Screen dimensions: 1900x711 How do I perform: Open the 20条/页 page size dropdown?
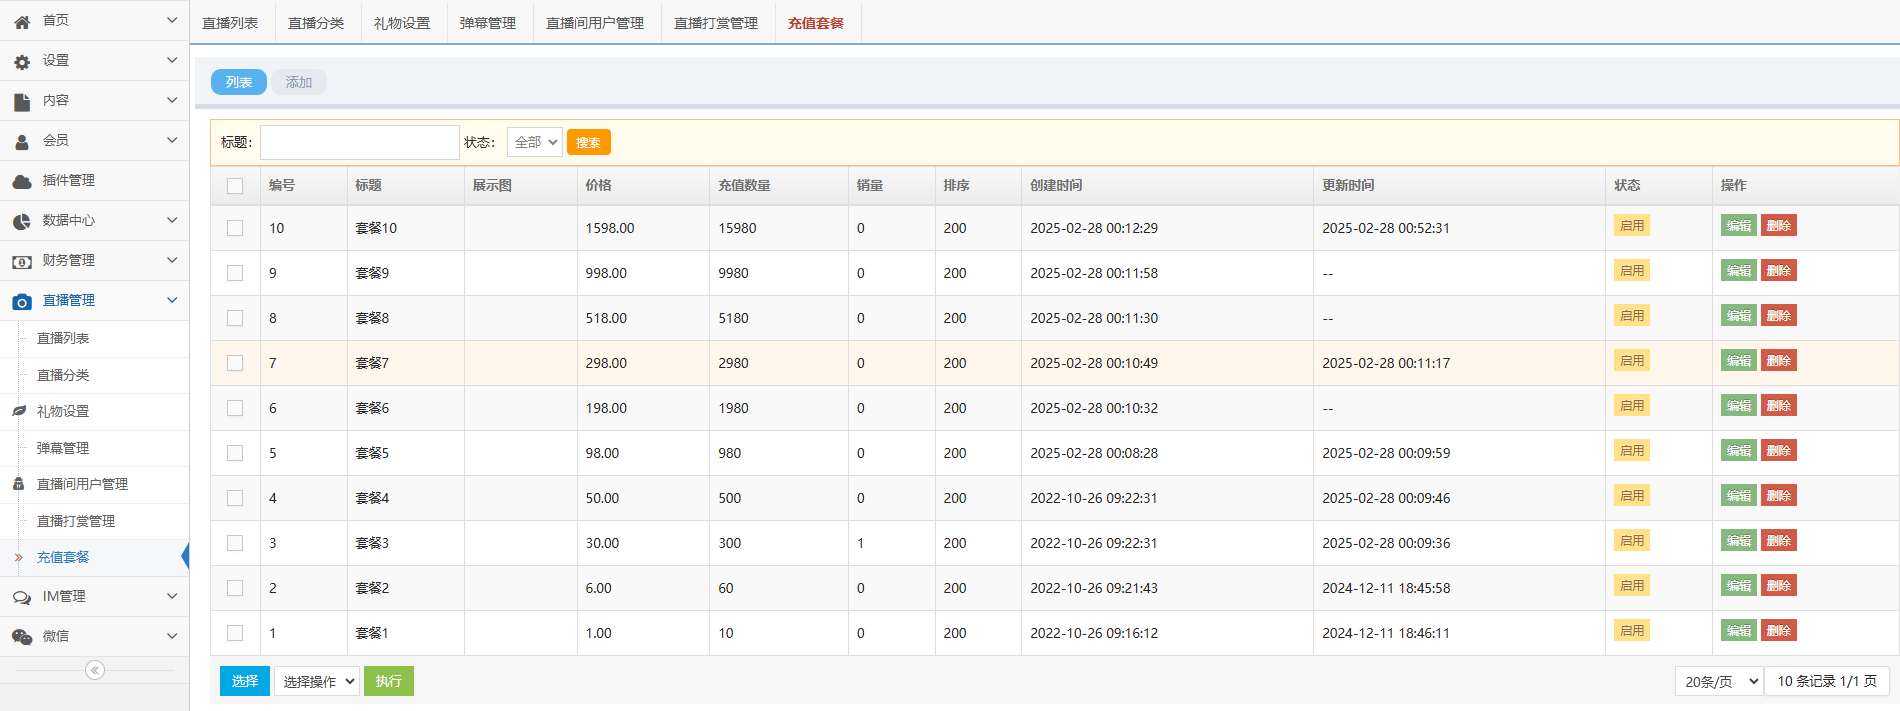click(1718, 681)
